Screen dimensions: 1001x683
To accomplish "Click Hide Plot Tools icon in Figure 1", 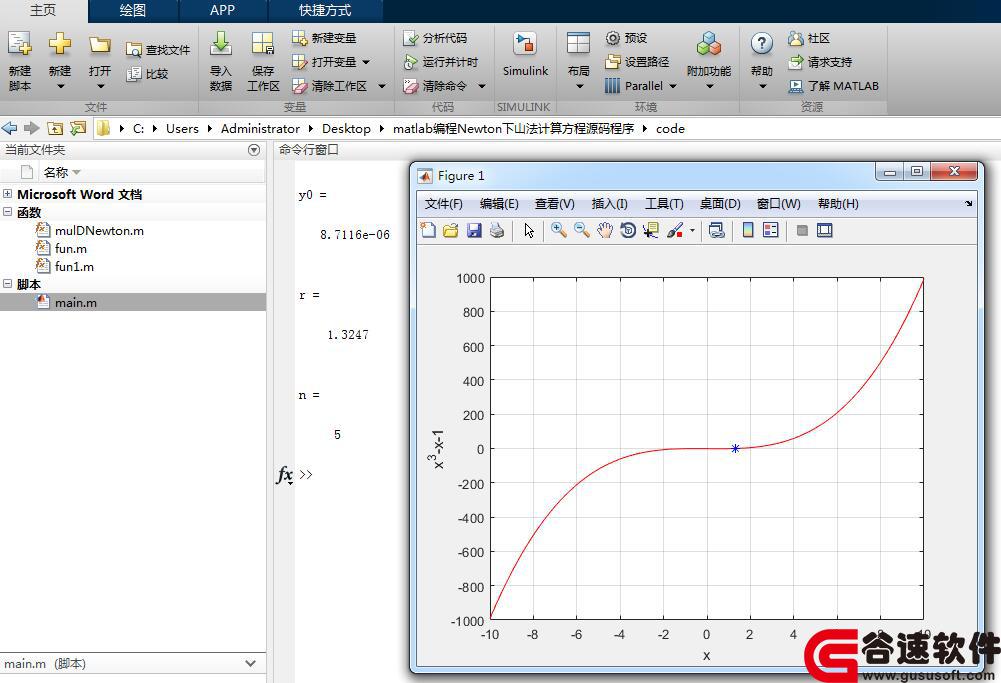I will 802,230.
